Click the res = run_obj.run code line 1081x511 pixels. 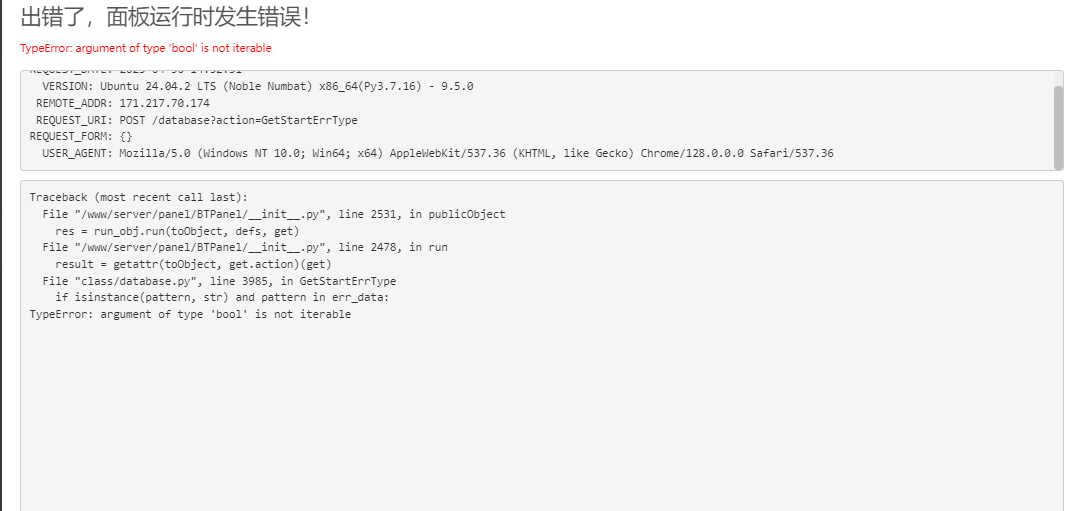[177, 231]
